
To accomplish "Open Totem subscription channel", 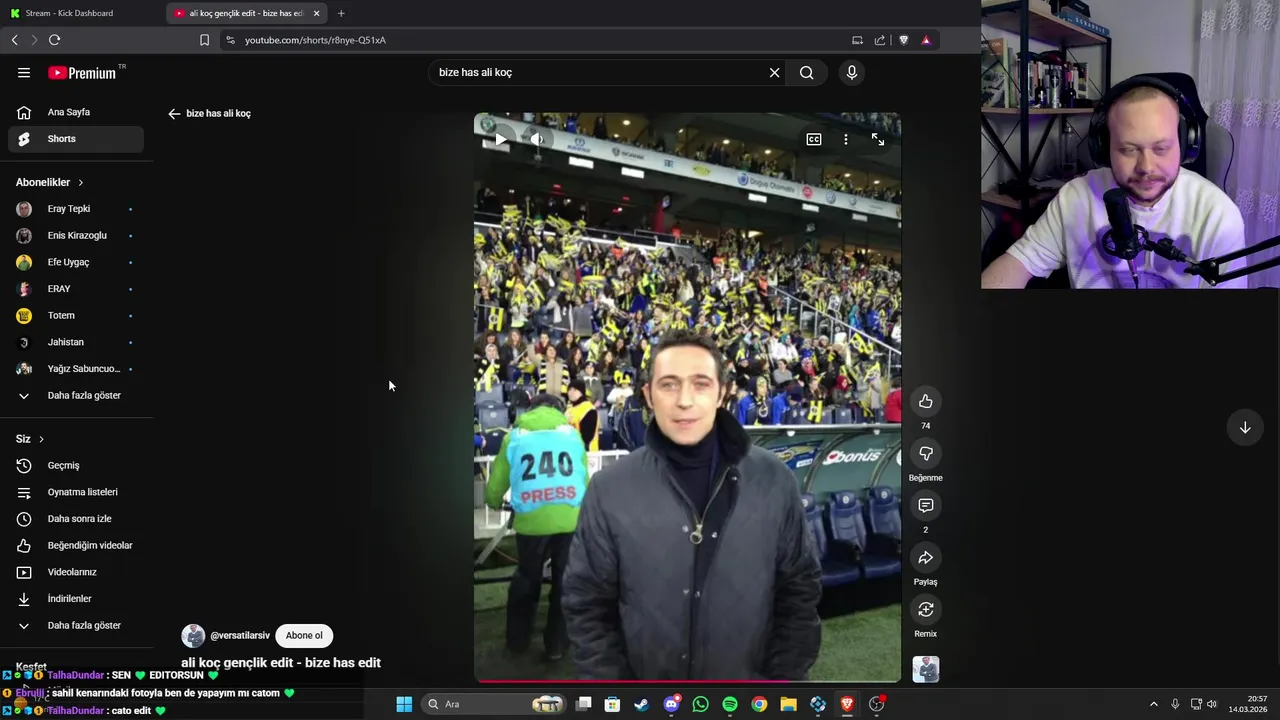I will click(76, 315).
